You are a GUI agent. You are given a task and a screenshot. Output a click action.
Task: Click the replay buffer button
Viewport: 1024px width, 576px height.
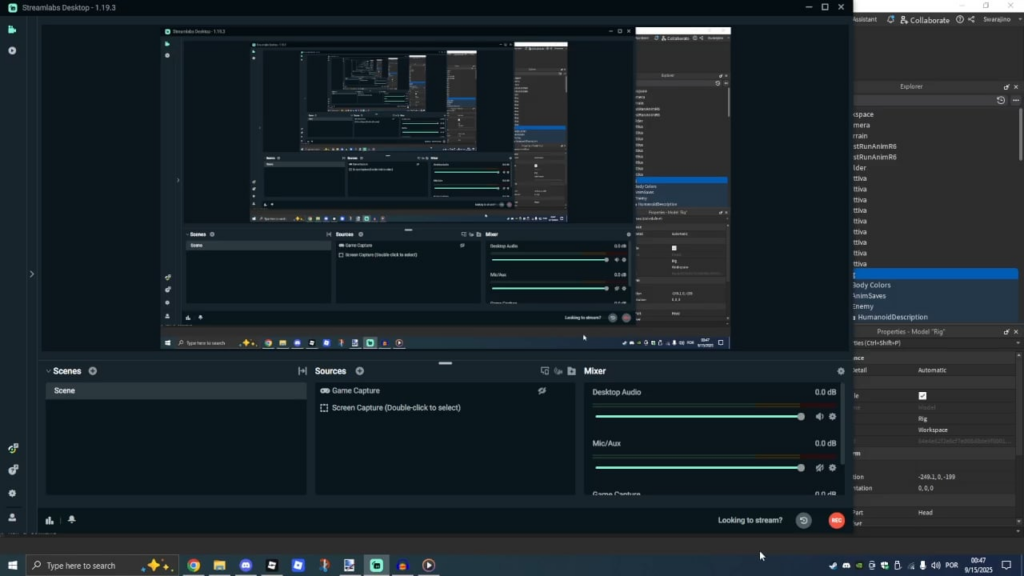[804, 520]
